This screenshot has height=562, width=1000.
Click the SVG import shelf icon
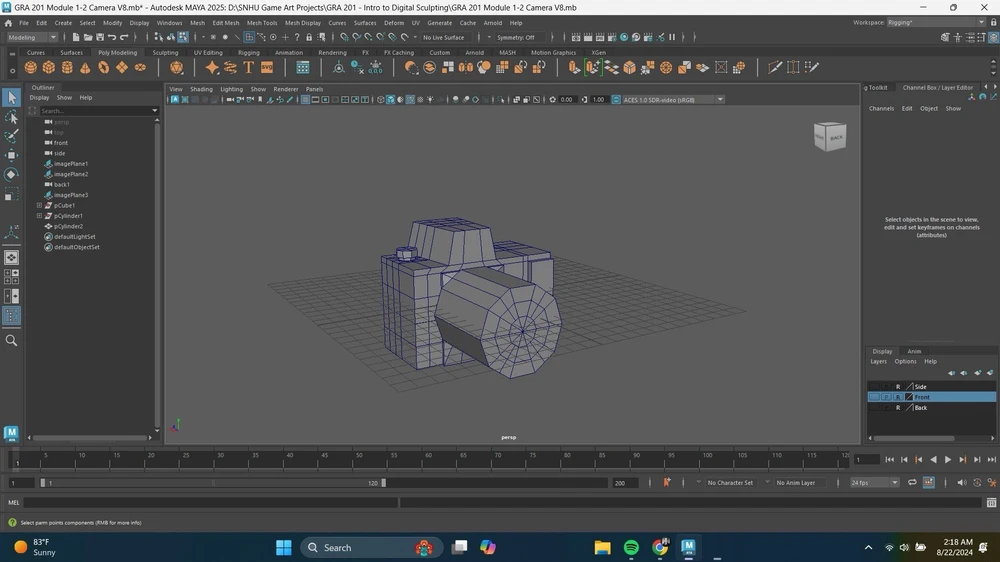point(267,68)
